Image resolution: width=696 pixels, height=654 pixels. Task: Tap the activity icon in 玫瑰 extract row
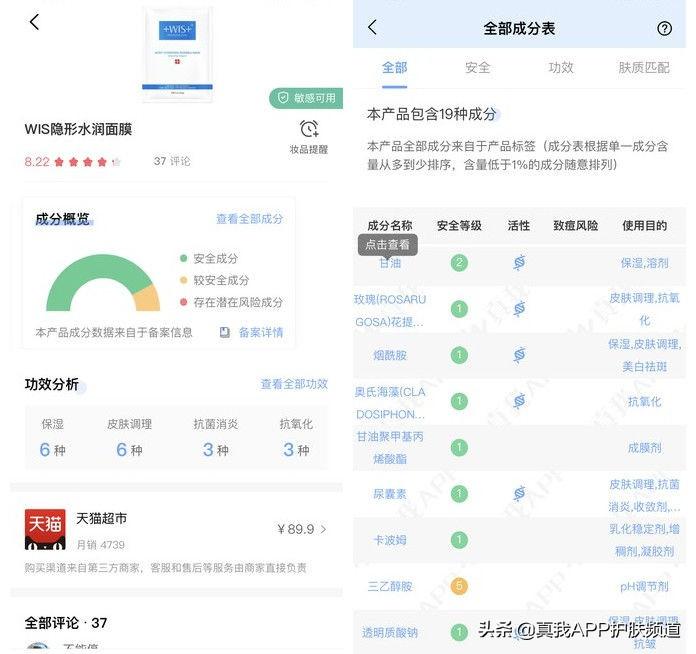pyautogui.click(x=519, y=309)
